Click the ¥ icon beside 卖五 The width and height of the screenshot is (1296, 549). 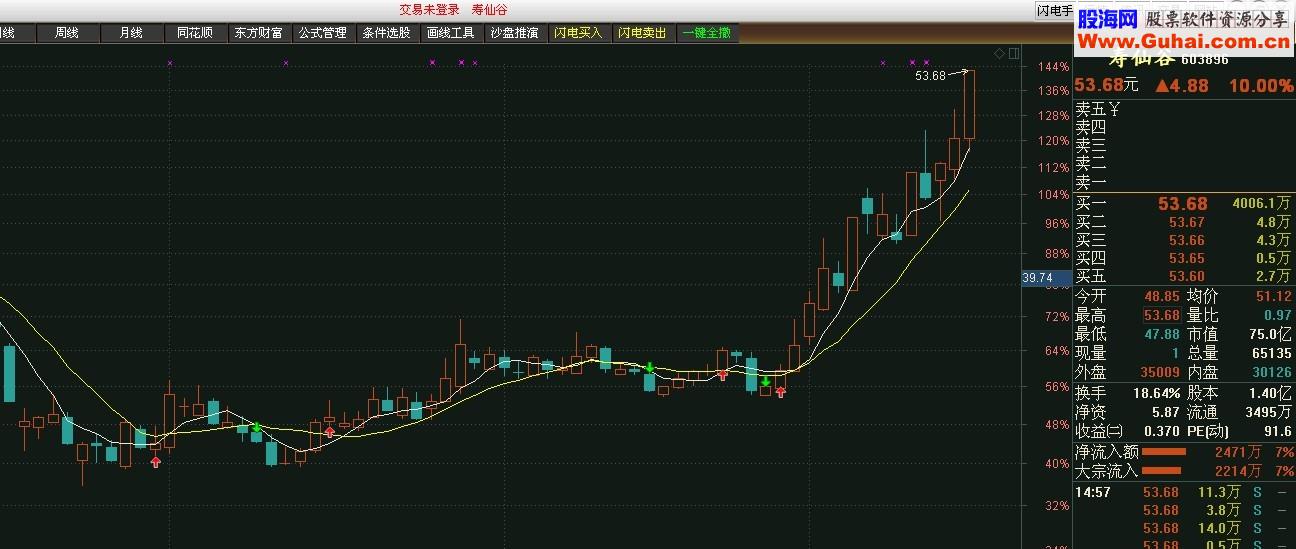tap(1113, 109)
